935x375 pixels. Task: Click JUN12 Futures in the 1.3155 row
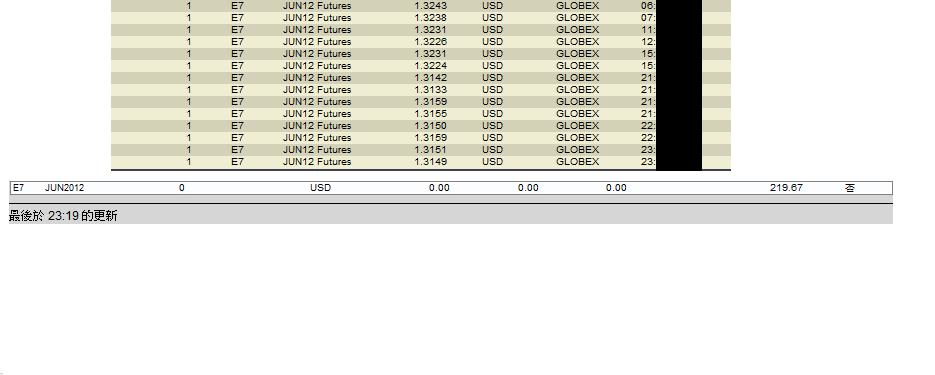317,113
